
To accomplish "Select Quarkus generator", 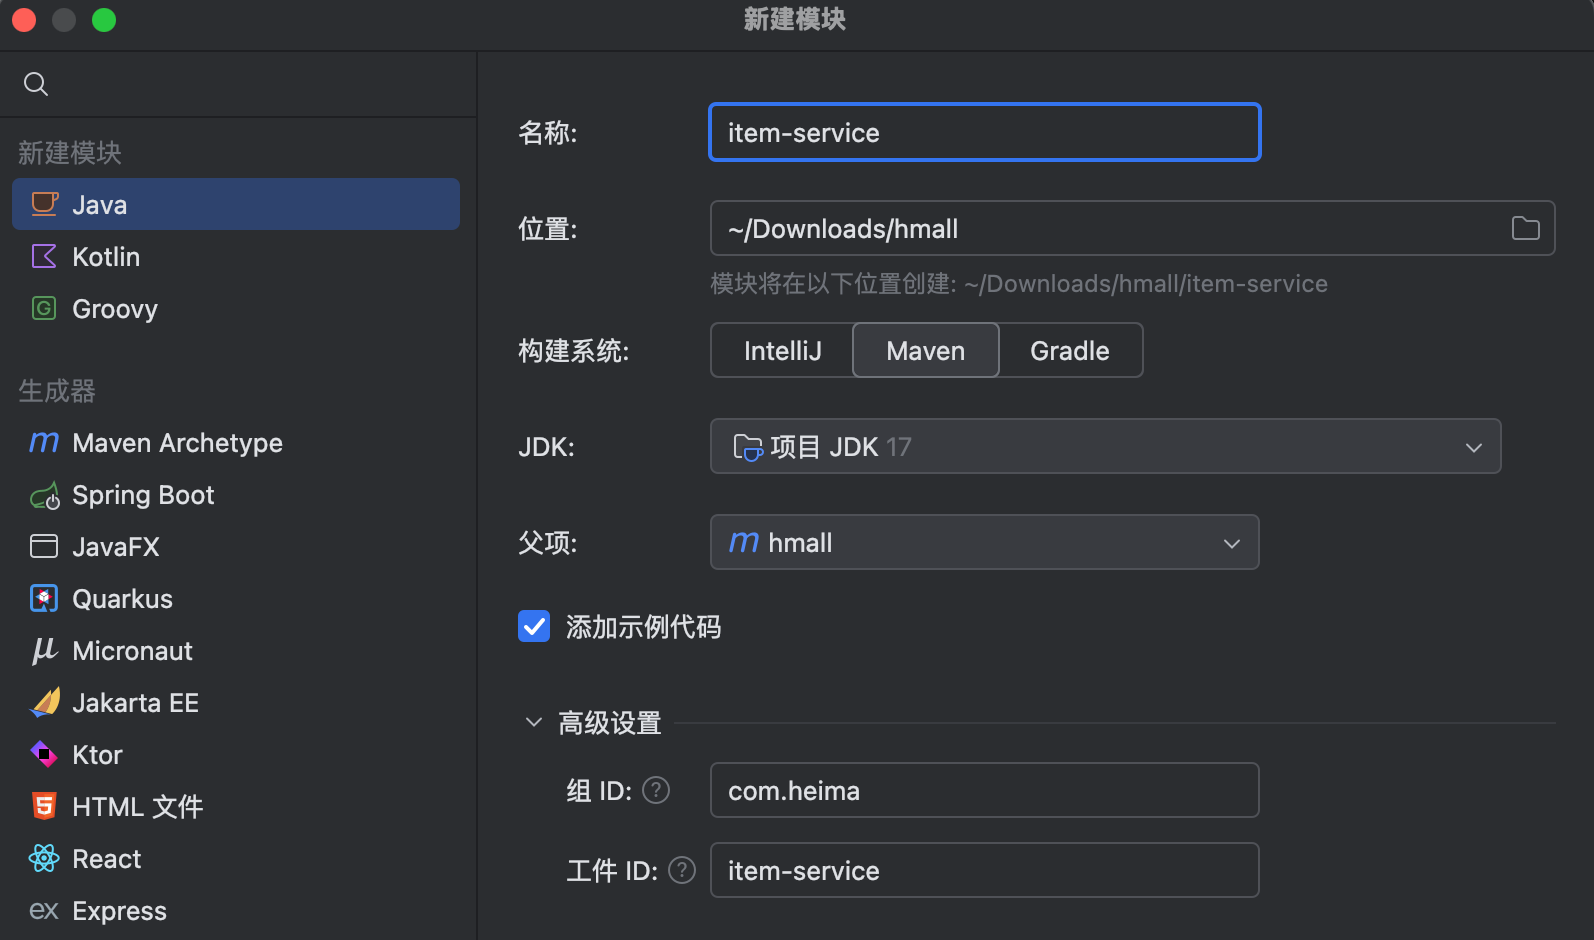I will [236, 598].
